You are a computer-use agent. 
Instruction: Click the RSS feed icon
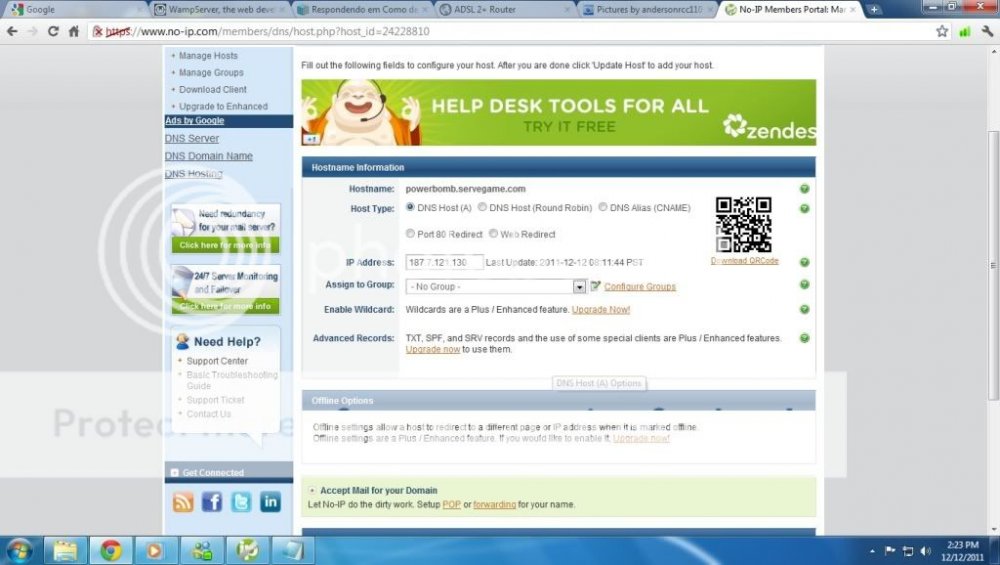click(x=183, y=502)
